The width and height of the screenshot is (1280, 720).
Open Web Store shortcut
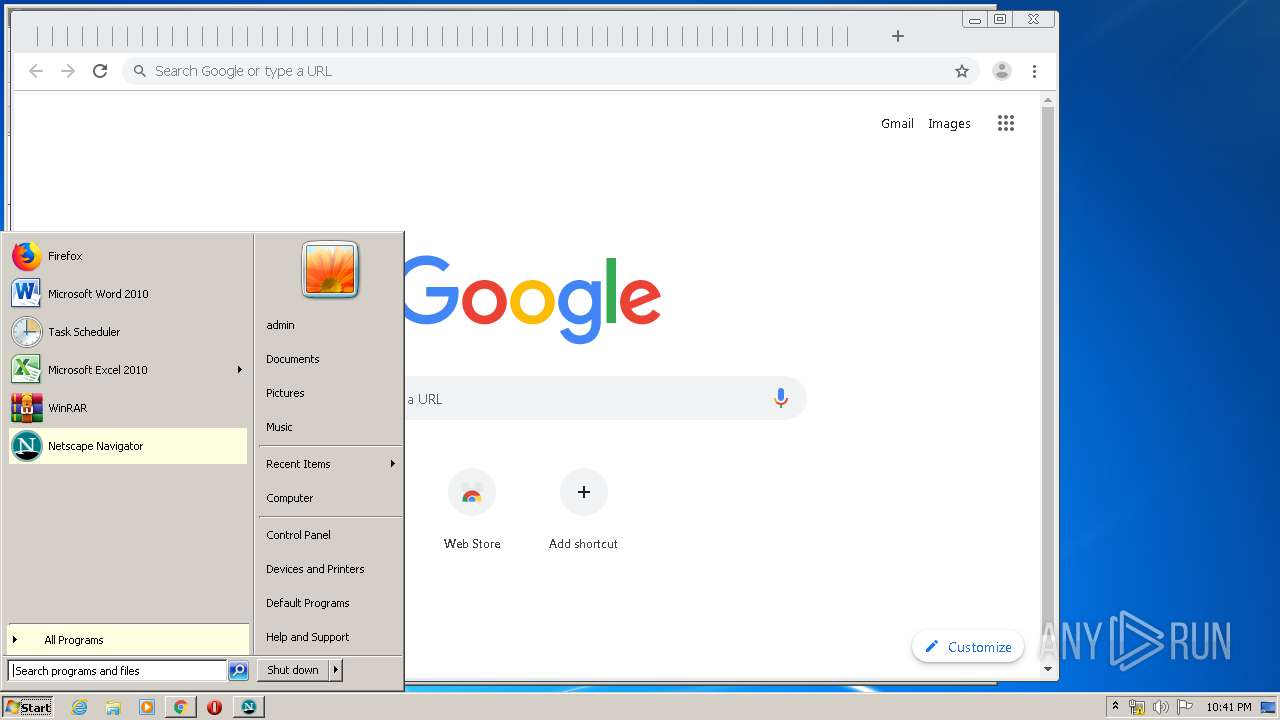pos(472,510)
